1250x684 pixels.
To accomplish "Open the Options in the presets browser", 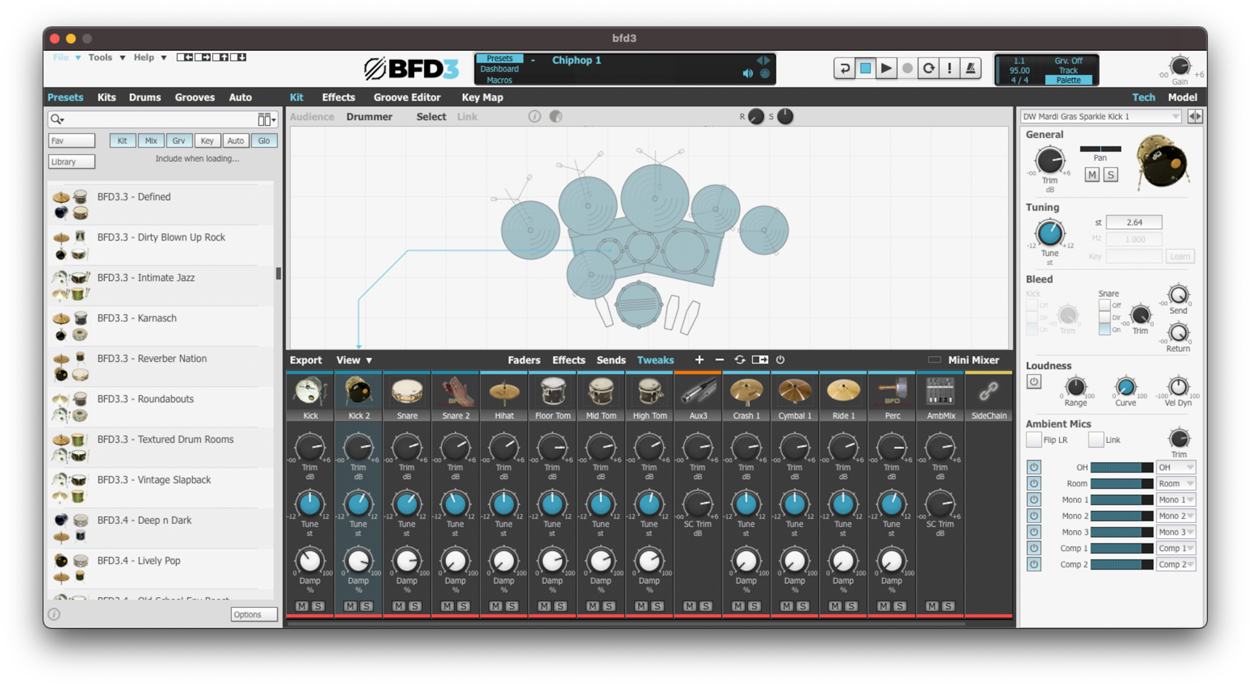I will tap(253, 614).
